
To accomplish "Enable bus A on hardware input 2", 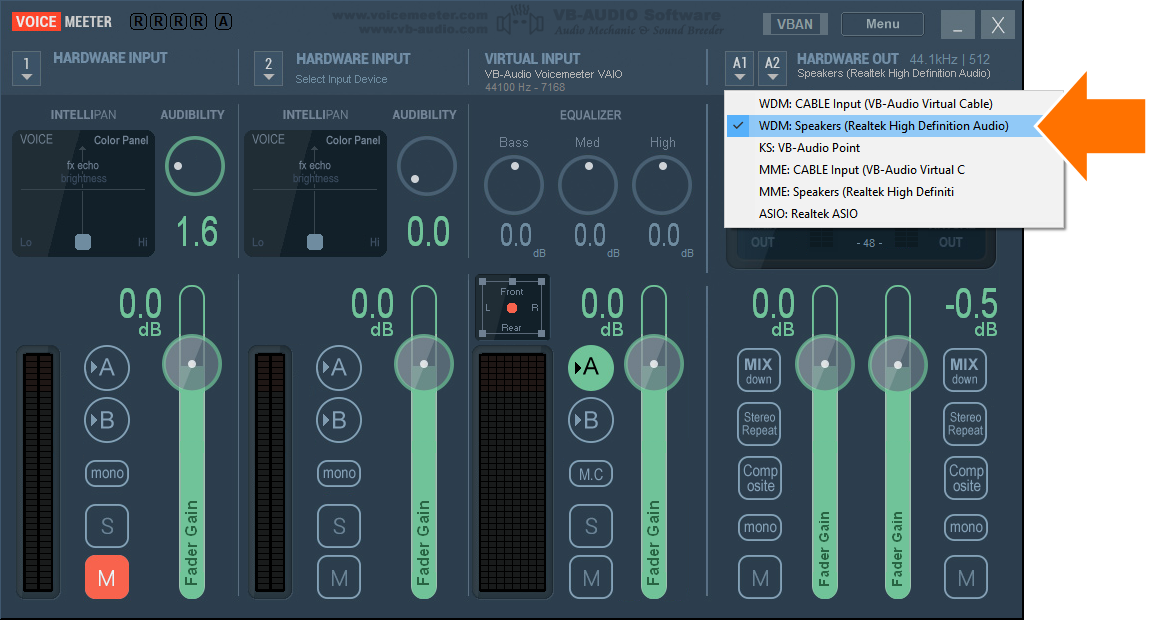I will tap(339, 368).
